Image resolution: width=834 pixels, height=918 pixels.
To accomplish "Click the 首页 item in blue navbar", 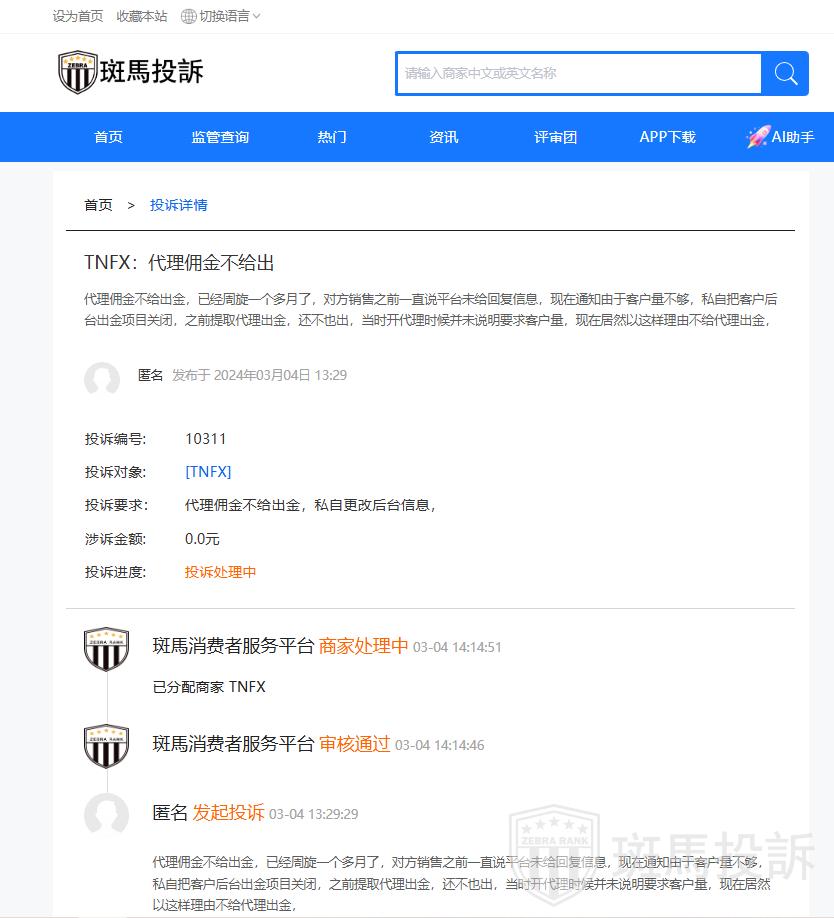I will (x=108, y=137).
